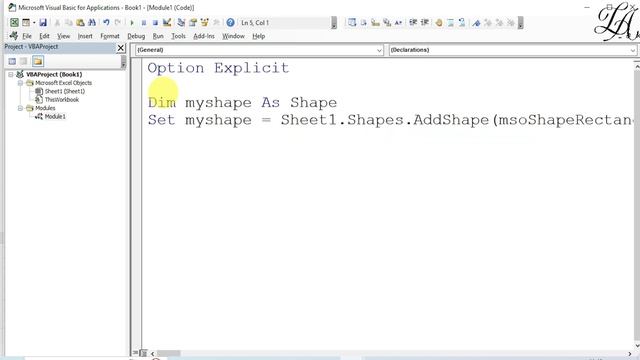Open the Format menu
640x360 pixels.
point(110,36)
